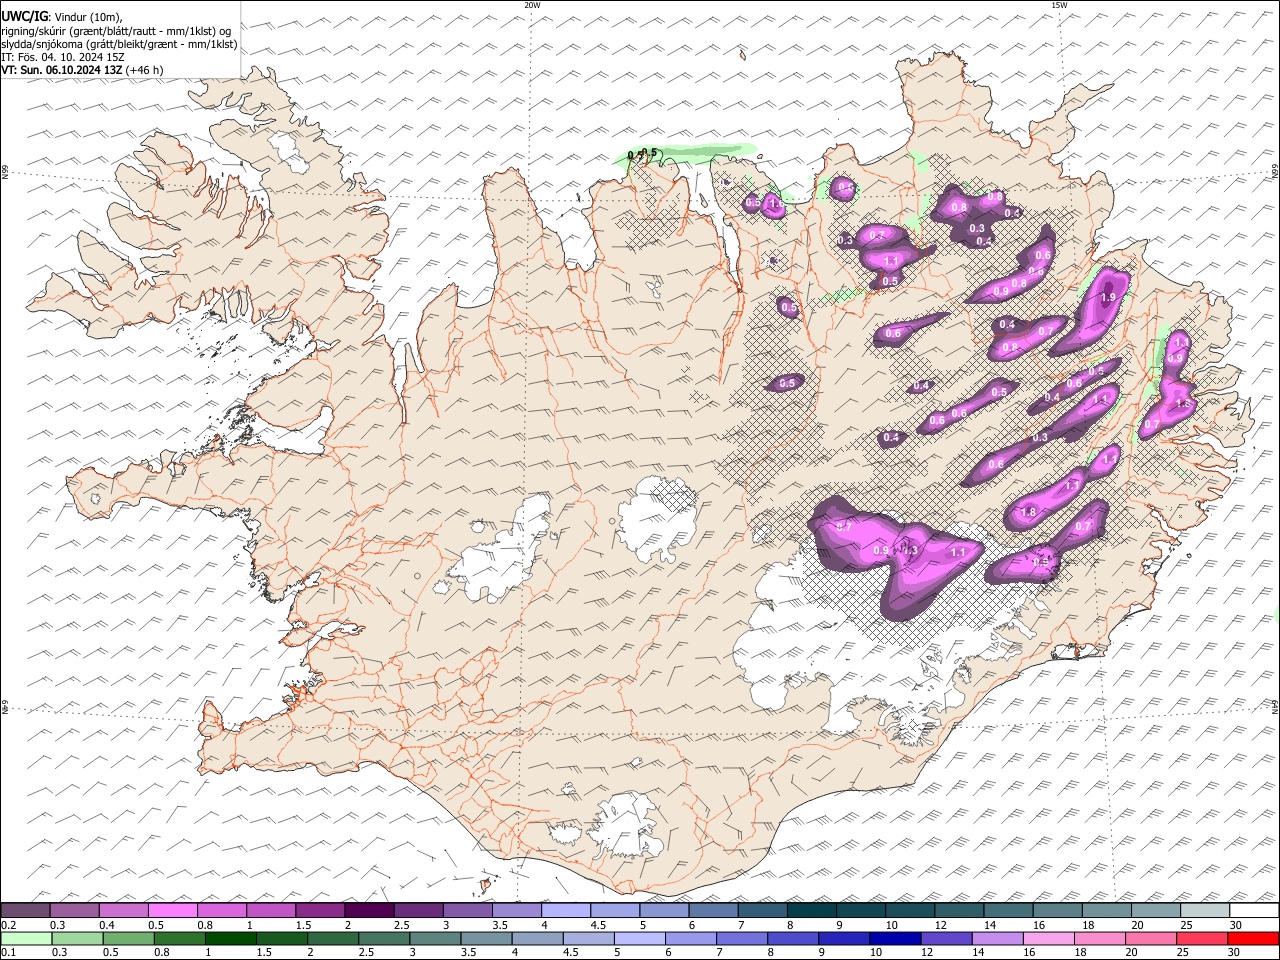The height and width of the screenshot is (960, 1280).
Task: Select the top-row swatch above the 0.2 label
Action: click(25, 911)
